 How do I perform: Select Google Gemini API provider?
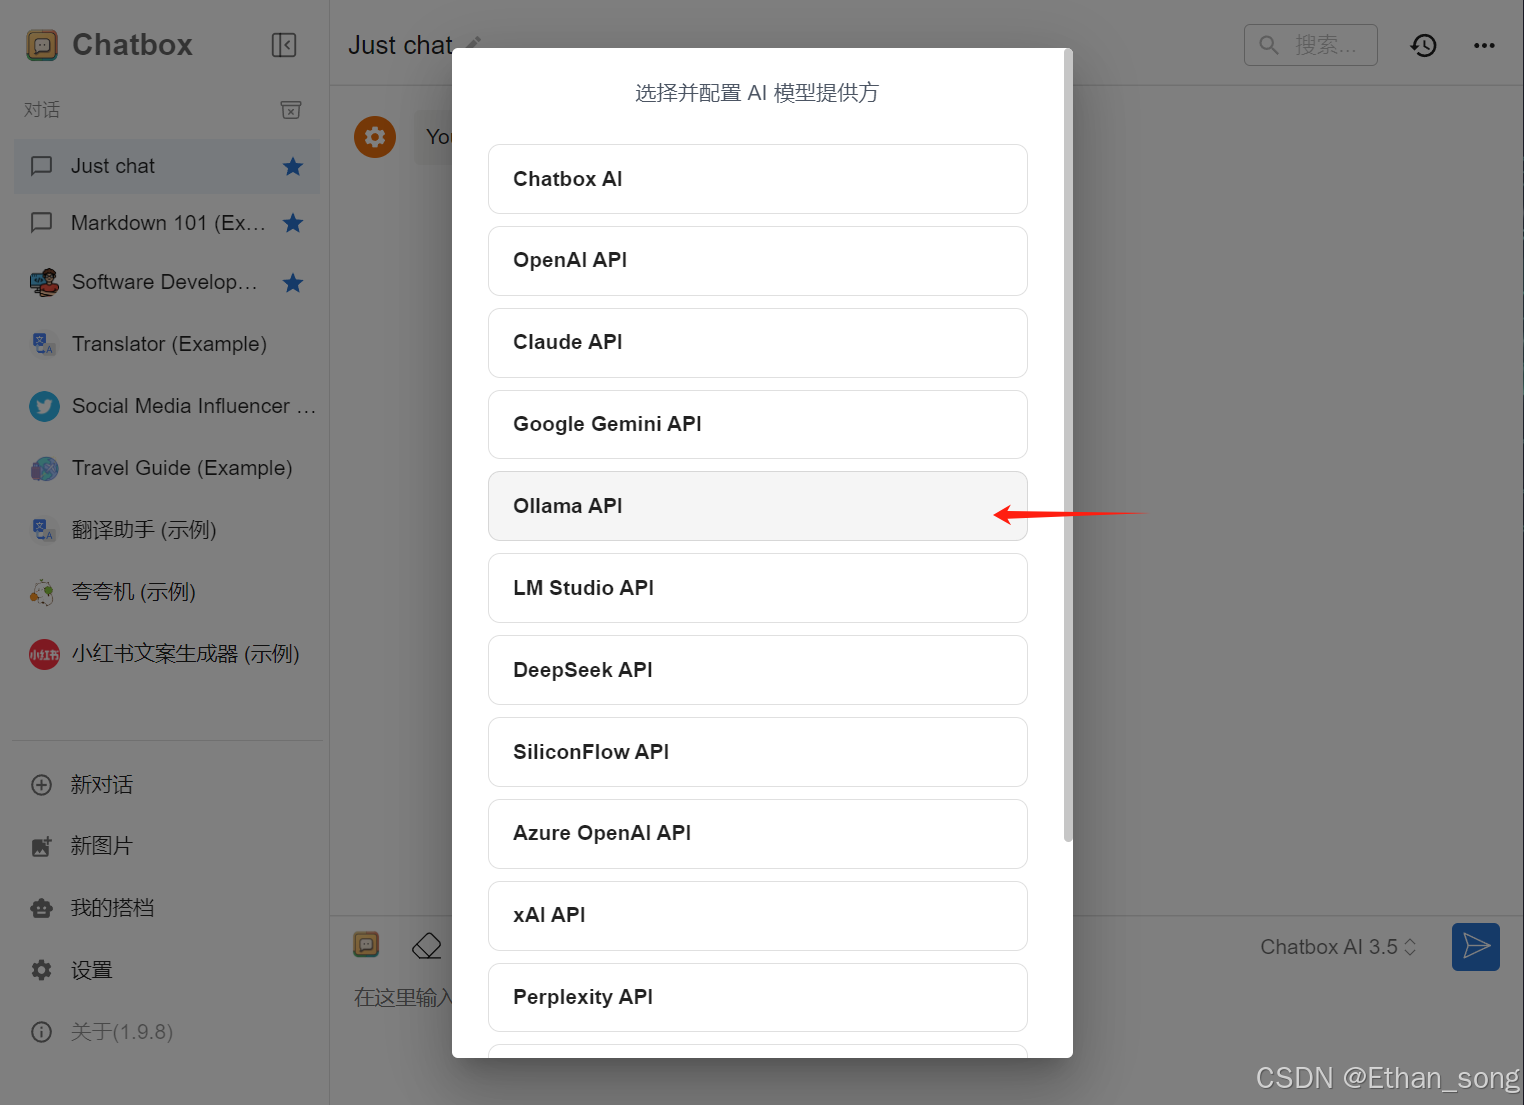(758, 425)
